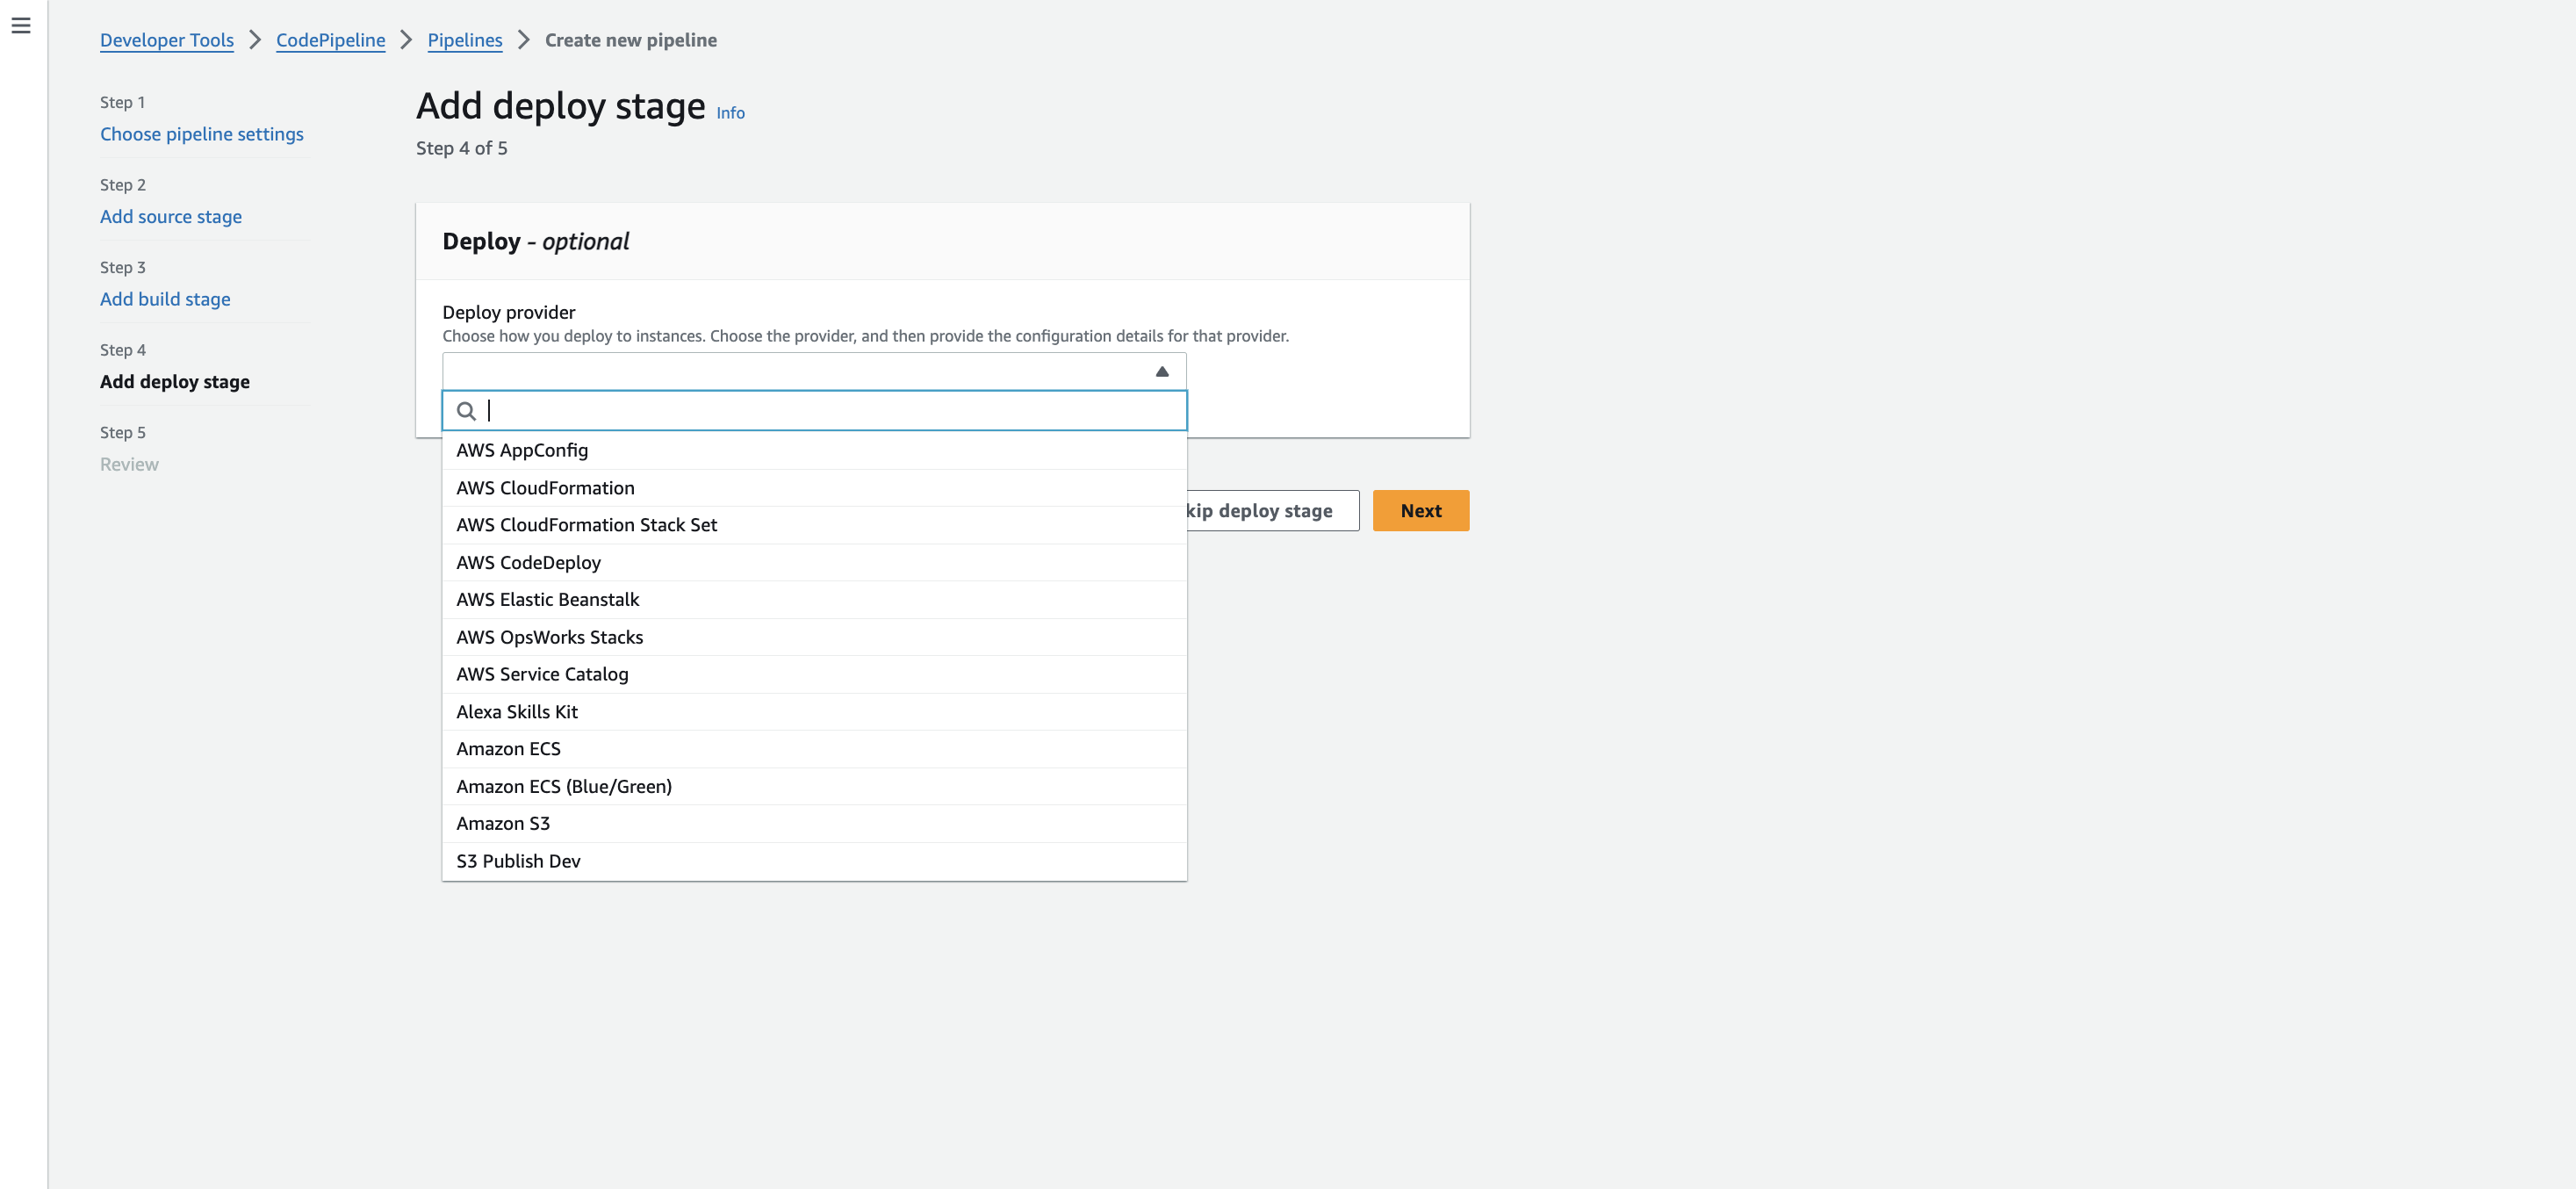Go to CodePipeline breadcrumb link
This screenshot has width=2576, height=1189.
pyautogui.click(x=330, y=40)
